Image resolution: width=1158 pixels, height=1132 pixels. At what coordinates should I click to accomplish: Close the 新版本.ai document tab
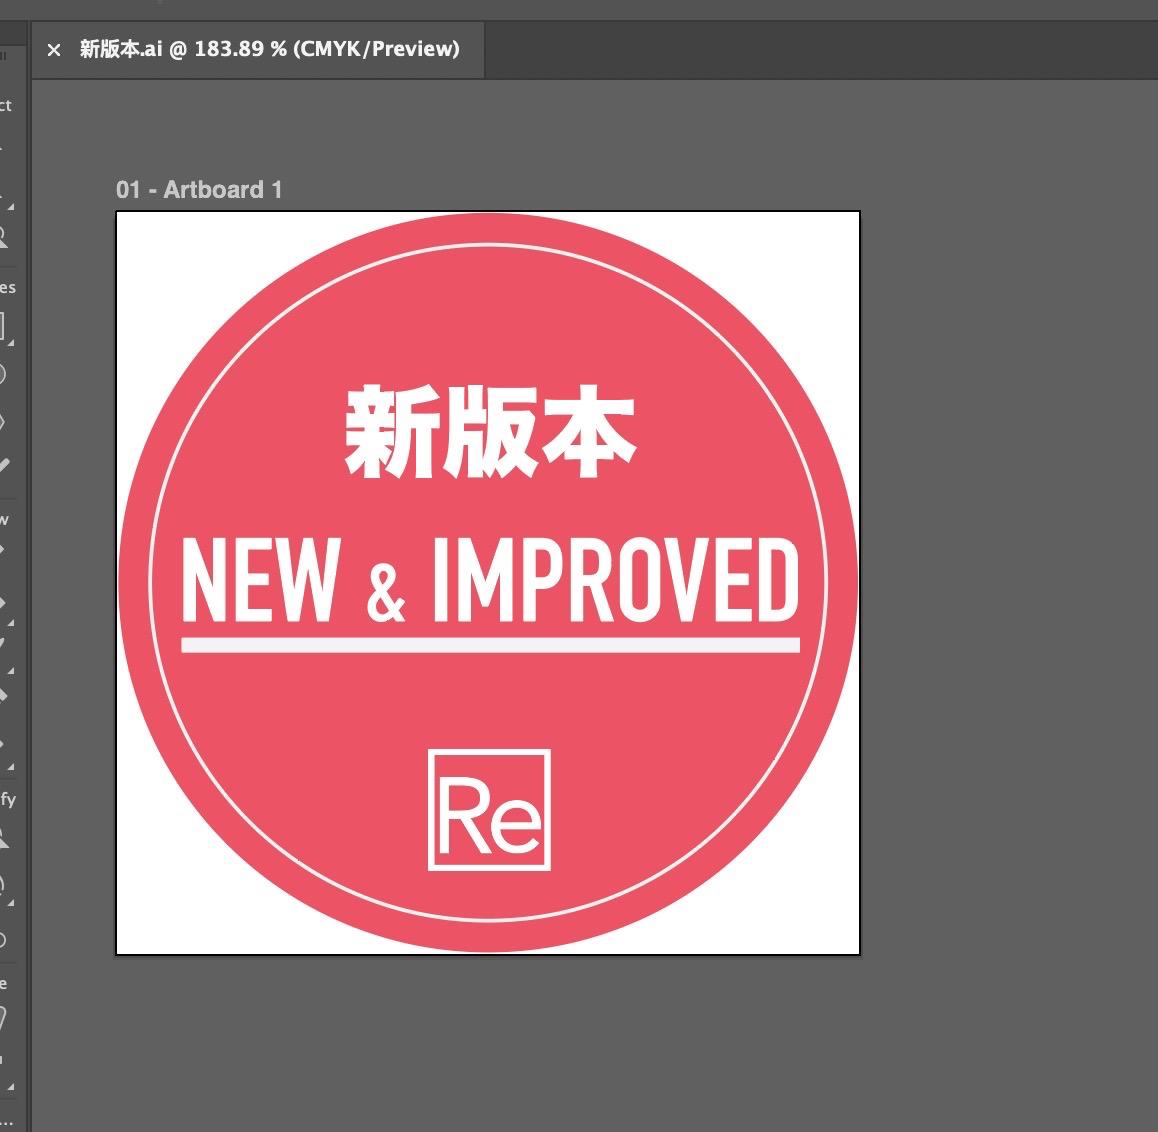click(x=54, y=50)
